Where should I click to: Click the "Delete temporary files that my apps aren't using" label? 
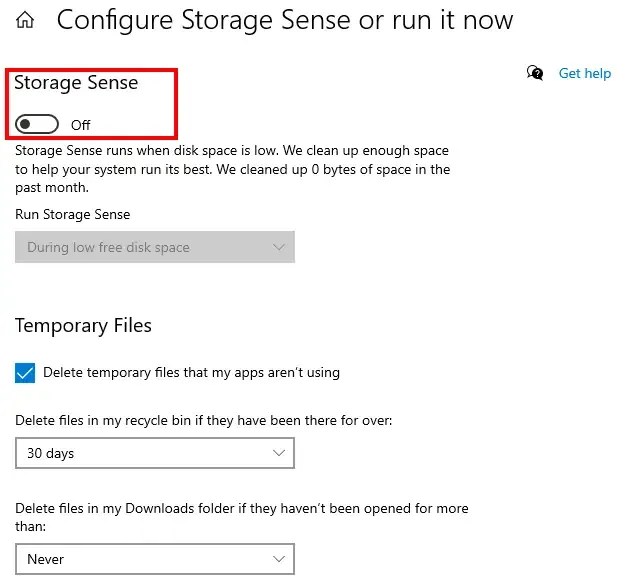click(x=191, y=373)
